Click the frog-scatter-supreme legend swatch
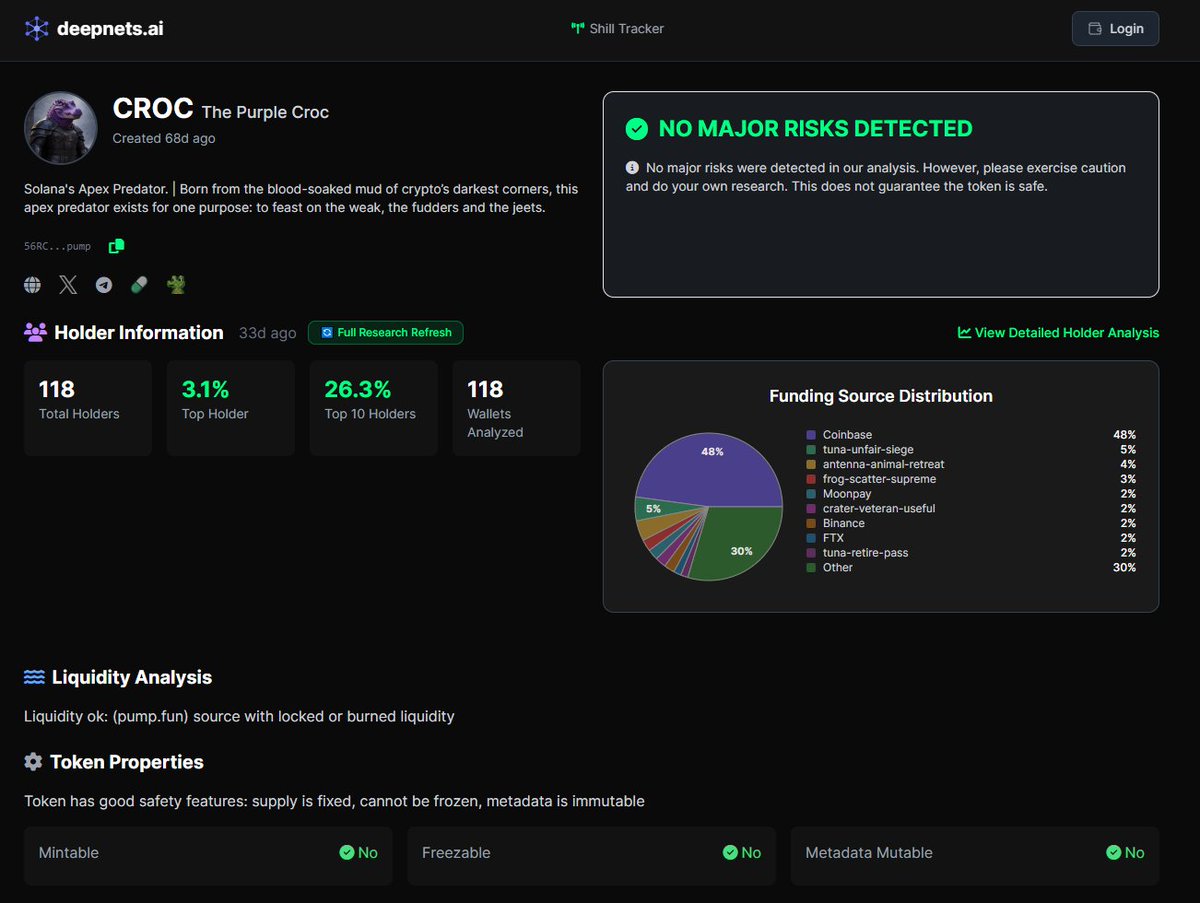The image size is (1200, 903). pyautogui.click(x=811, y=479)
